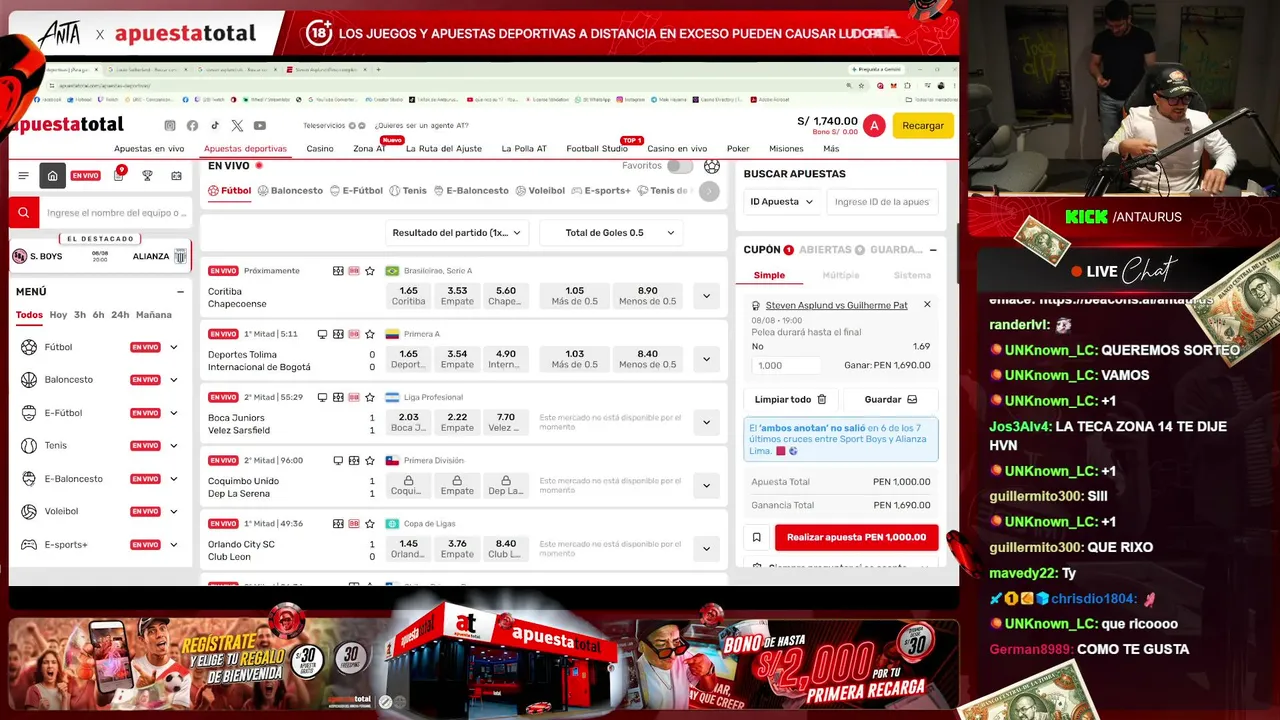Screen dimensions: 1280x720
Task: Expand more markets for Deportes Tolima match
Action: 706,359
